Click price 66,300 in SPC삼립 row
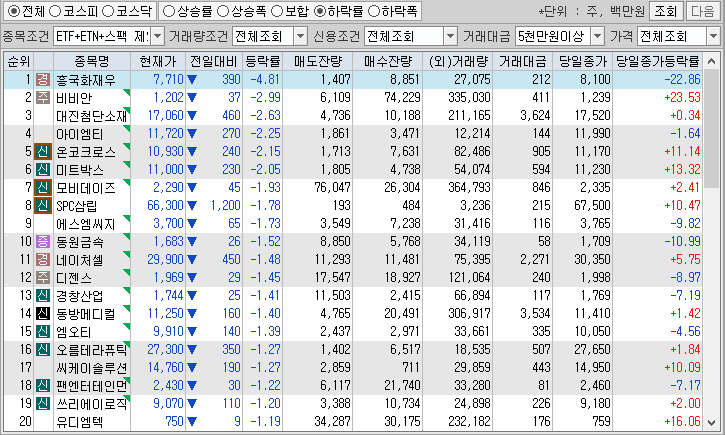The height and width of the screenshot is (435, 725). tap(165, 206)
